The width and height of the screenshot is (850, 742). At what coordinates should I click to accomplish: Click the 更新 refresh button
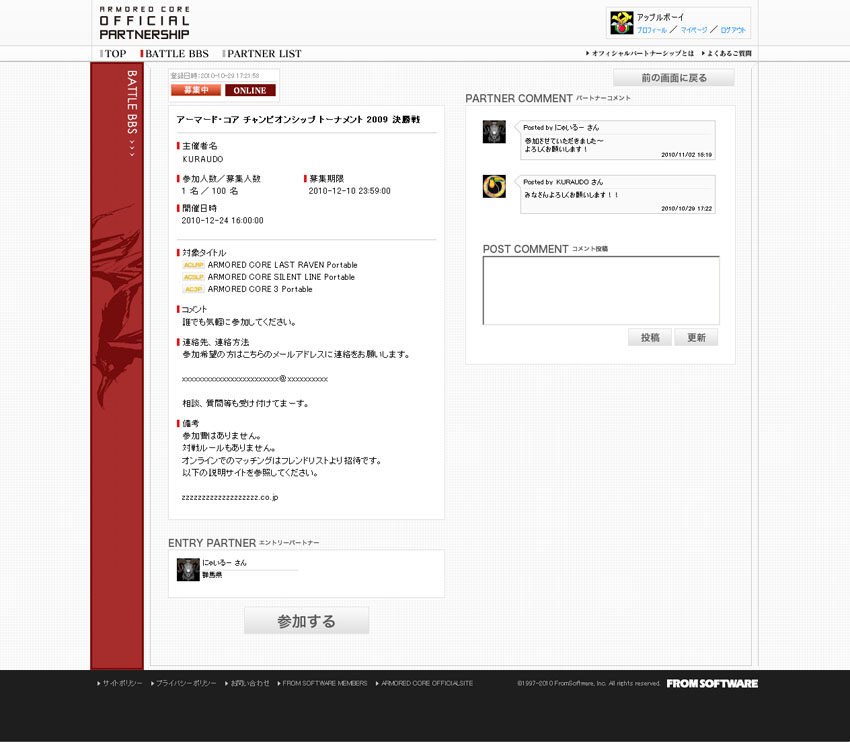pos(696,337)
